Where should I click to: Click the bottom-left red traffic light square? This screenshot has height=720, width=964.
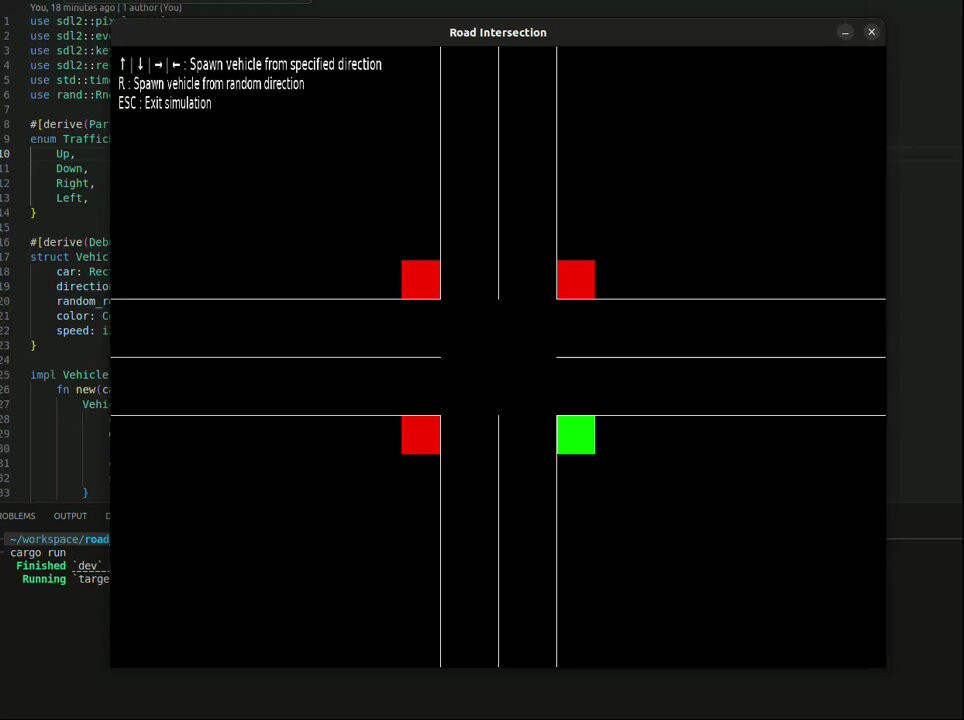(421, 435)
